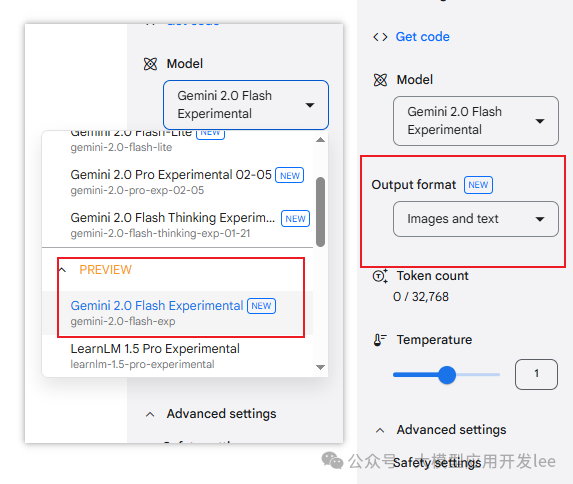Click the Token count icon
This screenshot has height=484, width=573.
[380, 276]
